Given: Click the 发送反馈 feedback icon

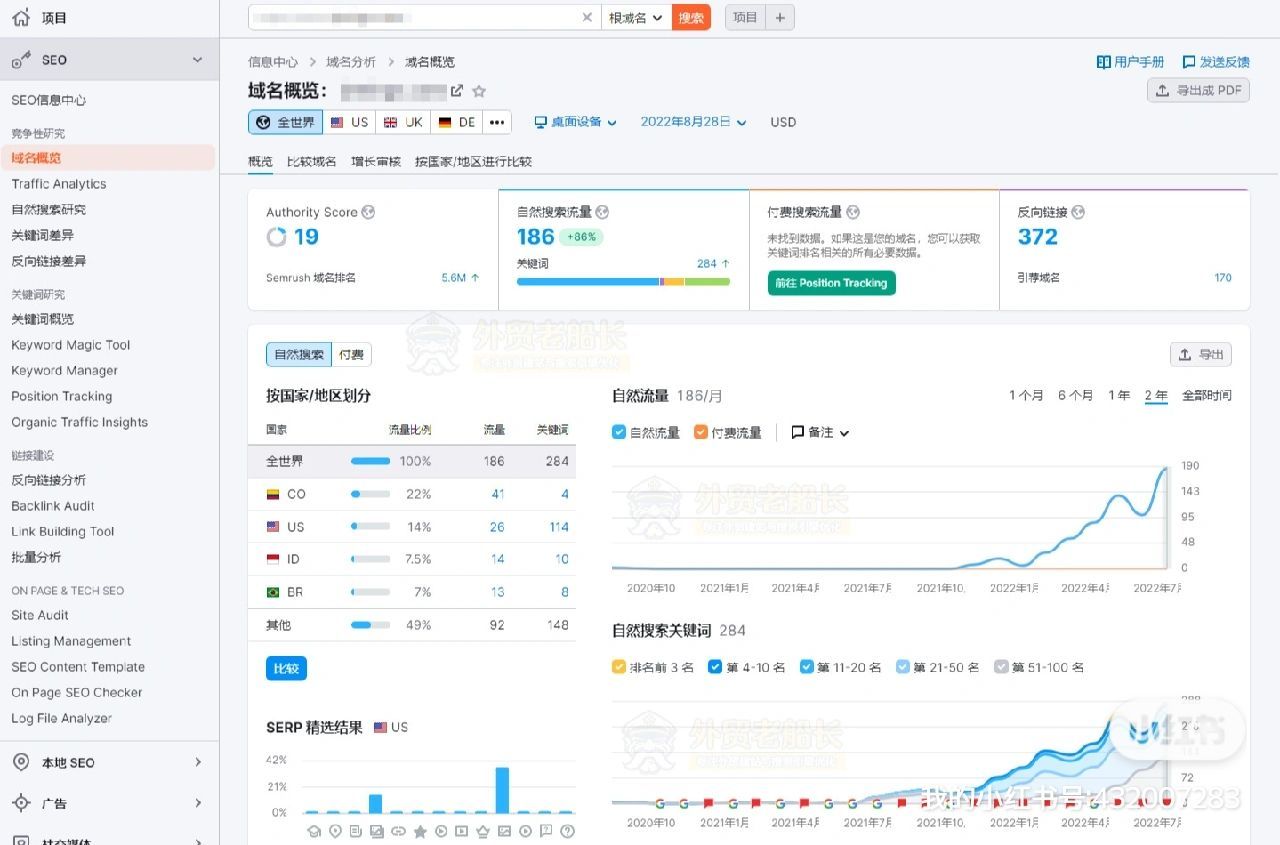Looking at the screenshot, I should 1189,61.
